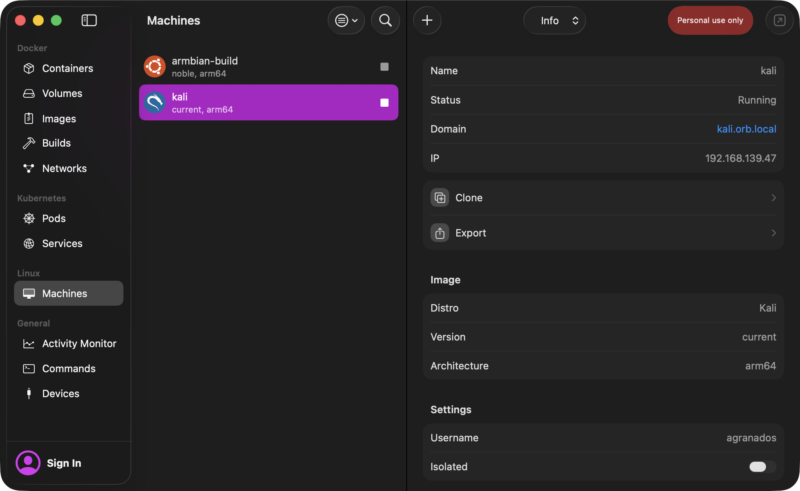
Task: Open the Images section icon
Action: [x=29, y=118]
